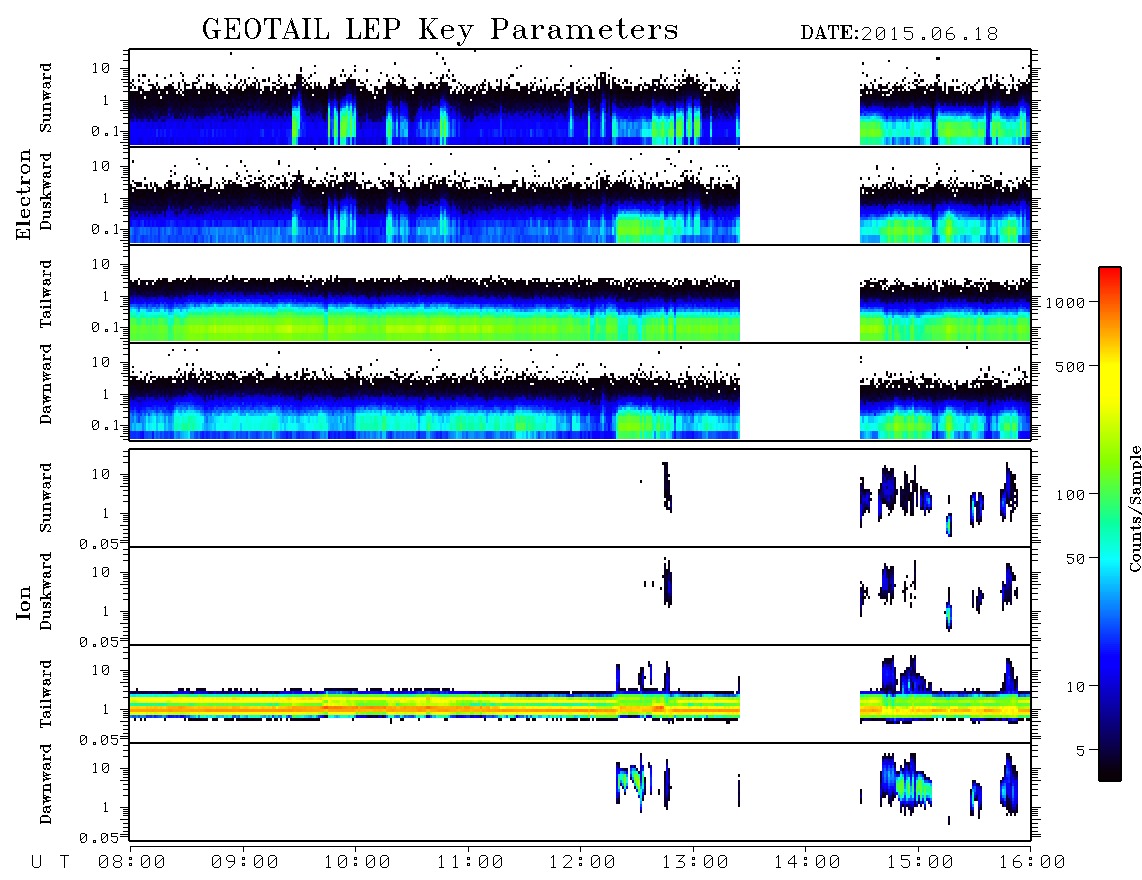Viewport: 1142px width, 880px height.
Task: Click the Electron group axis label
Action: pyautogui.click(x=23, y=195)
